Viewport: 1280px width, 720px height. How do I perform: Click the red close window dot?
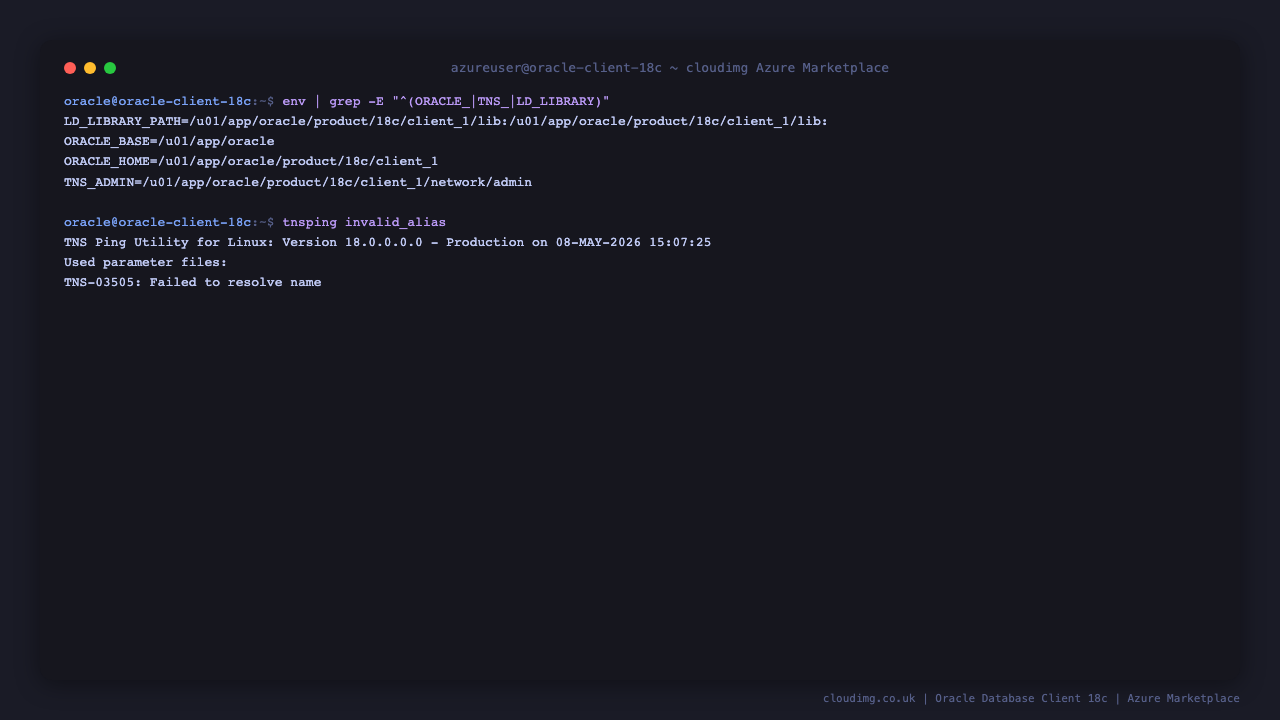point(70,68)
